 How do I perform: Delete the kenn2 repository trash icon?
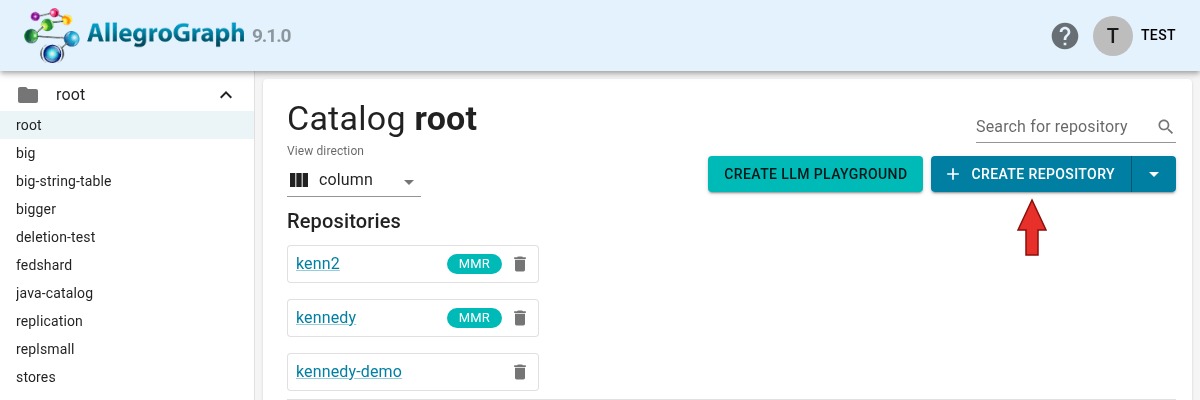click(519, 264)
